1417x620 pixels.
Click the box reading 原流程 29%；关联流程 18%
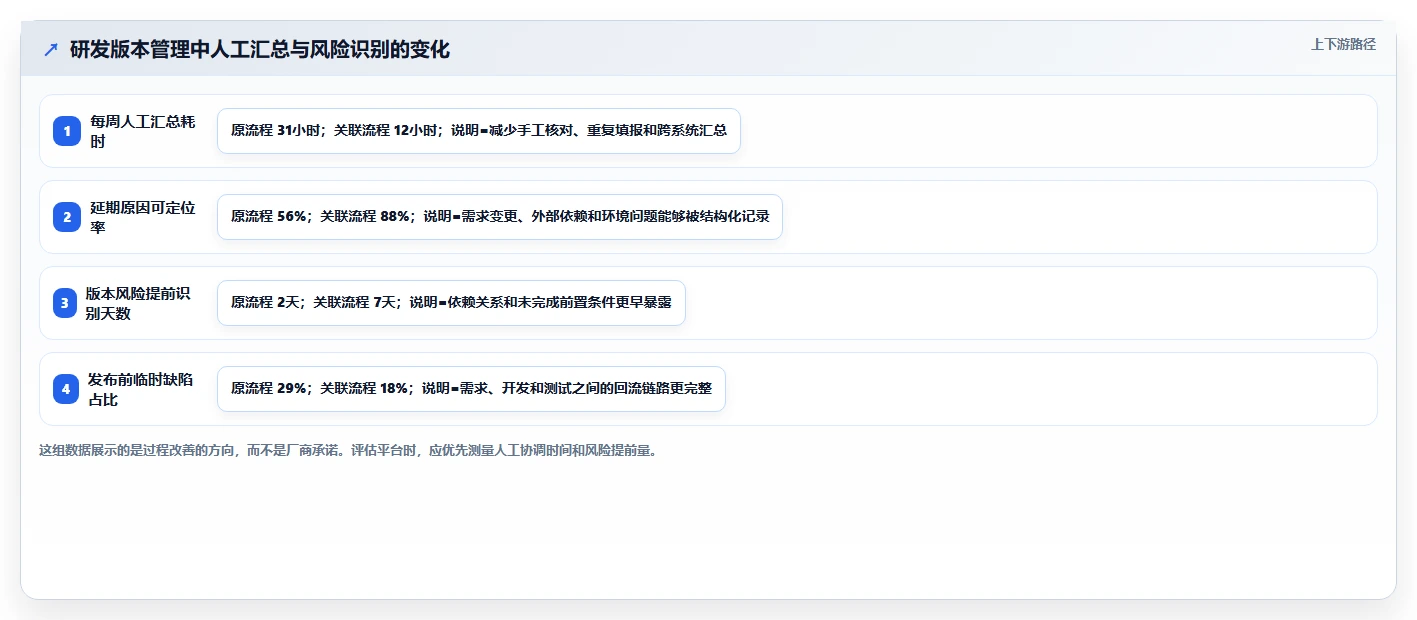pos(471,389)
